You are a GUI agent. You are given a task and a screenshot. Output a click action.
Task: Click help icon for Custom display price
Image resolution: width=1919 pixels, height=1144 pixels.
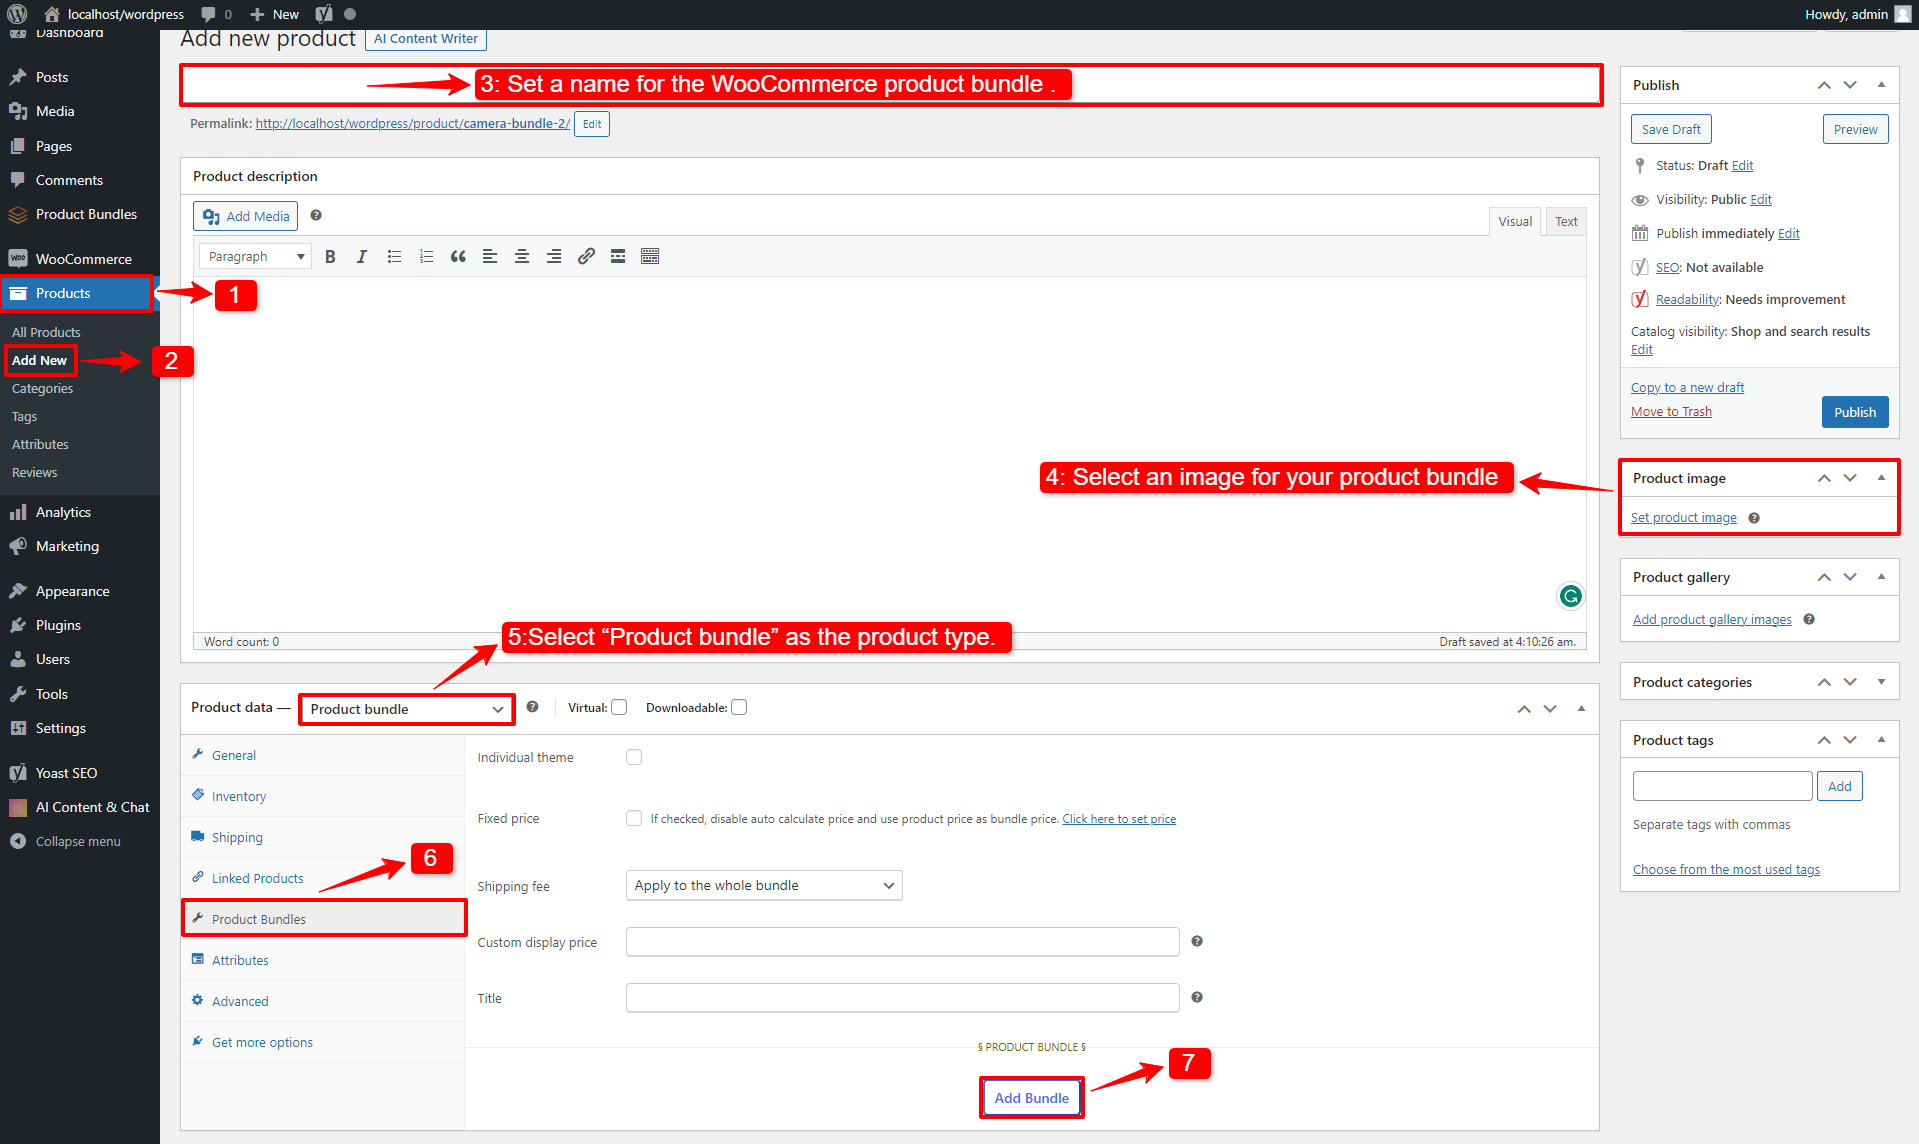(x=1197, y=941)
